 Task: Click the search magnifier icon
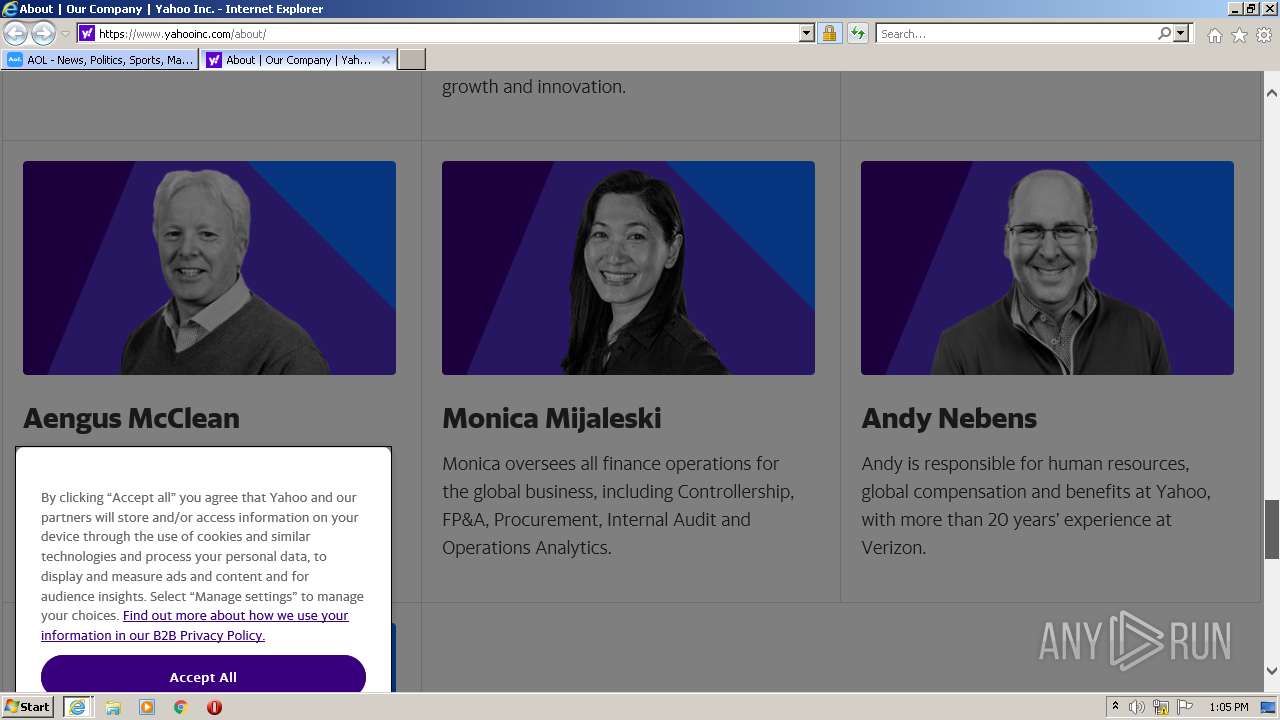pyautogui.click(x=1164, y=33)
